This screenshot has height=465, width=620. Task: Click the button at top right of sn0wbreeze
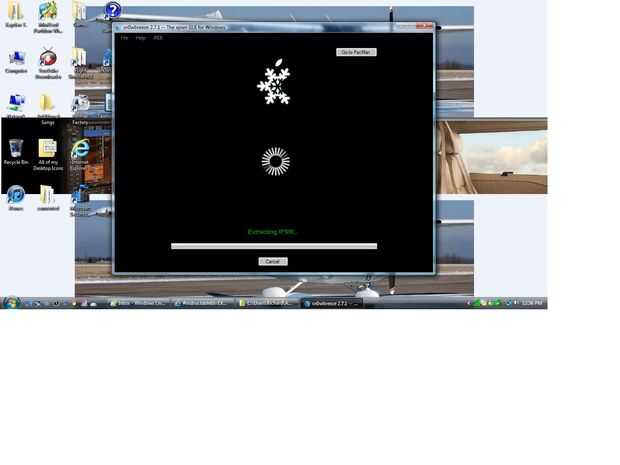pos(356,52)
